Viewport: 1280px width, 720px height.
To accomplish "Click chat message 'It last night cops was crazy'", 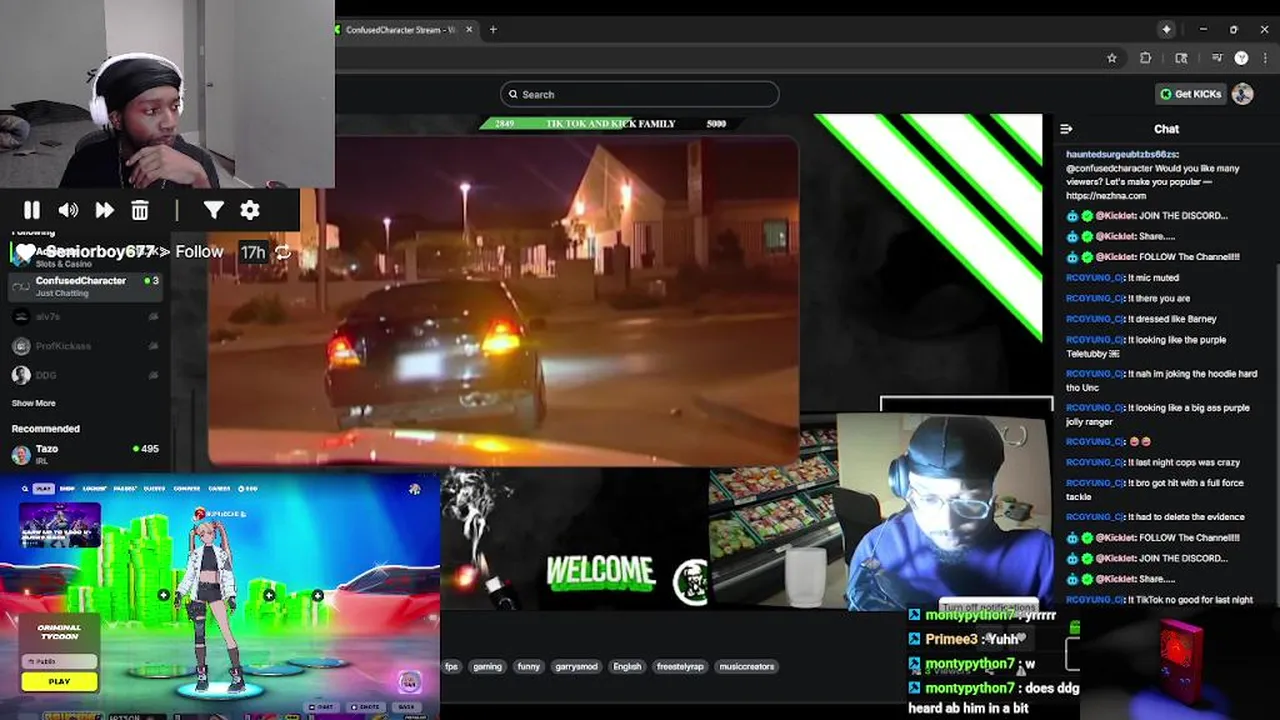I will tap(1153, 463).
